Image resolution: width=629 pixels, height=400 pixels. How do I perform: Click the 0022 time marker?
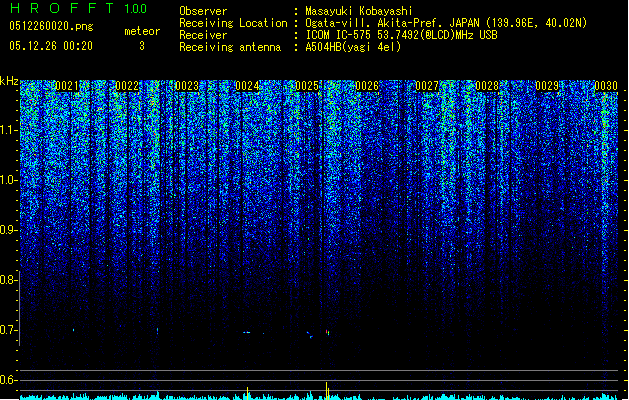point(127,86)
